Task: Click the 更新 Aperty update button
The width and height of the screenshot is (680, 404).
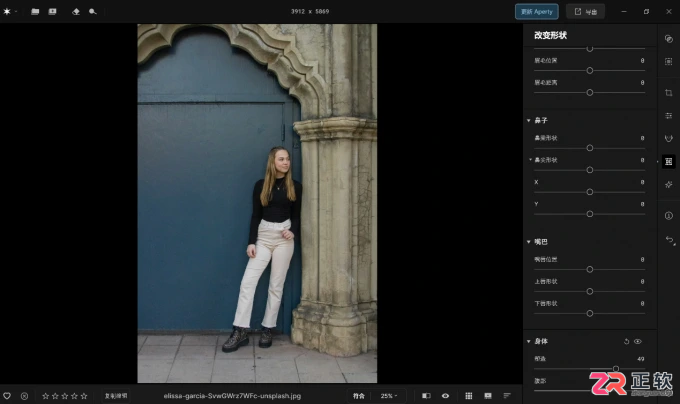Action: coord(536,12)
